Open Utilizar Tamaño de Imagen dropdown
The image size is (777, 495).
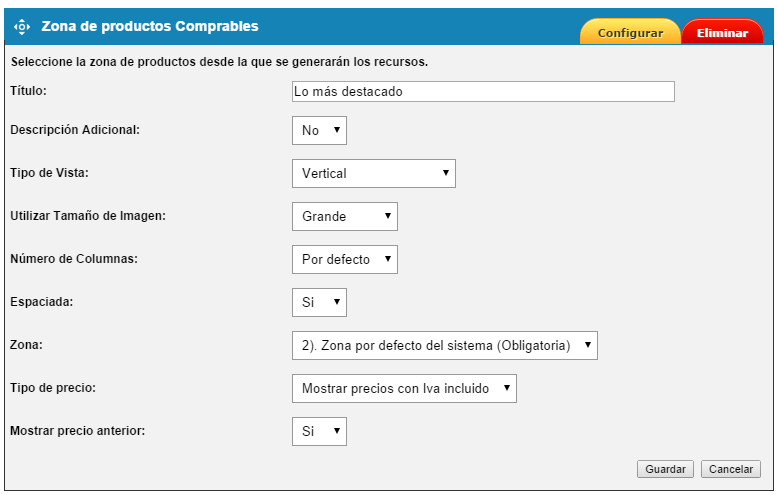344,216
